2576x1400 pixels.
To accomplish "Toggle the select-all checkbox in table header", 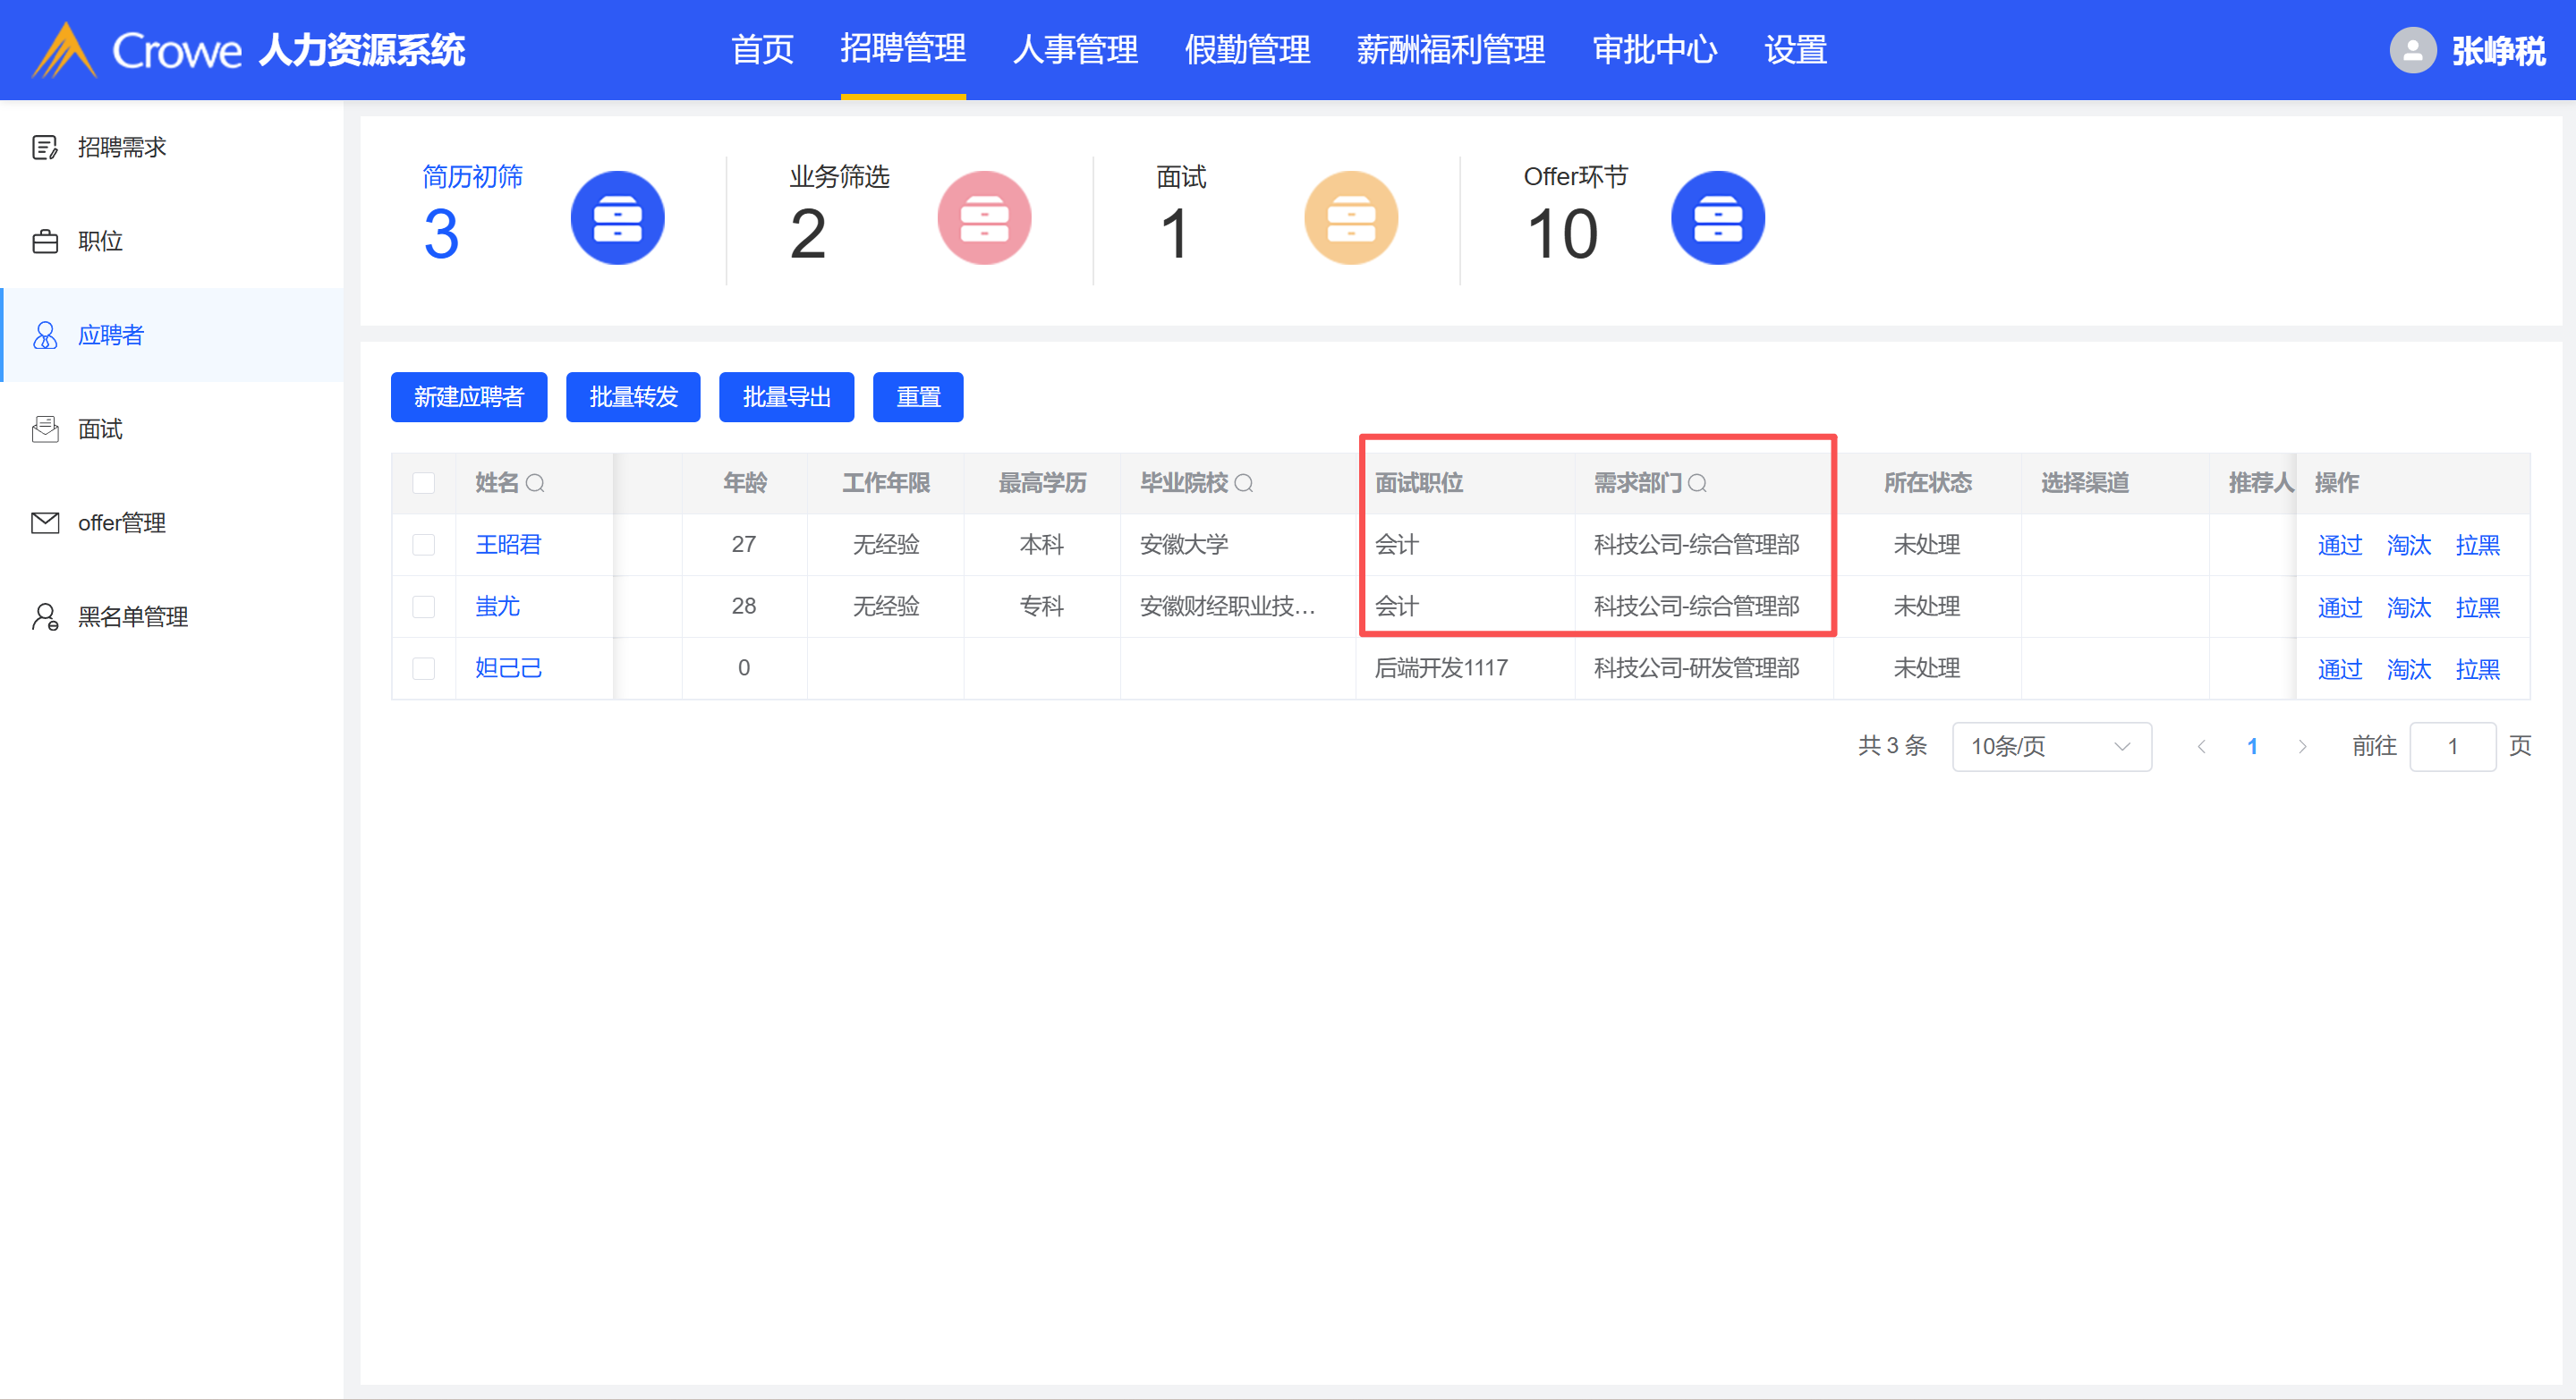I will (x=424, y=483).
